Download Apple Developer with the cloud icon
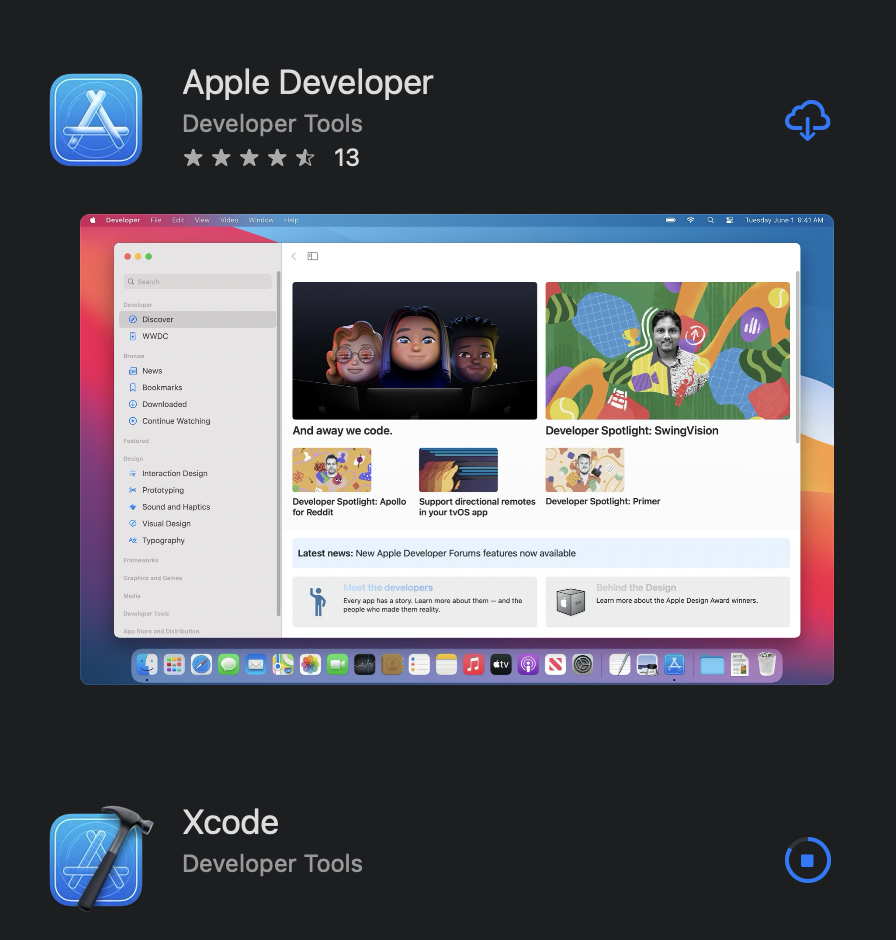The image size is (896, 940). pos(807,121)
